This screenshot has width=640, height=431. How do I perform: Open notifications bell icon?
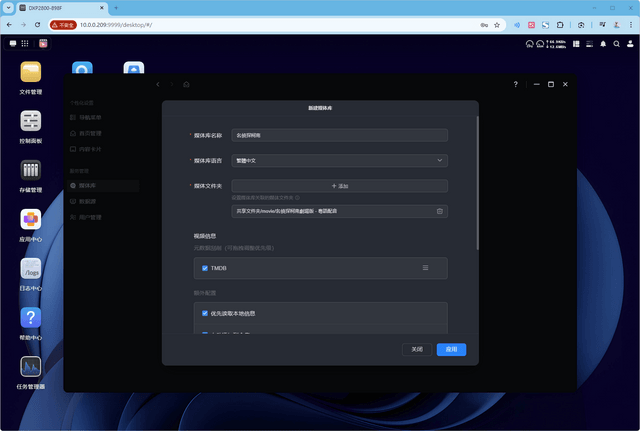603,44
